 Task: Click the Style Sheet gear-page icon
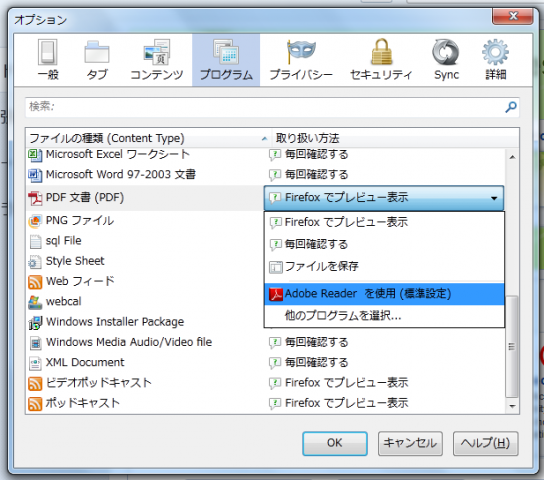click(35, 262)
